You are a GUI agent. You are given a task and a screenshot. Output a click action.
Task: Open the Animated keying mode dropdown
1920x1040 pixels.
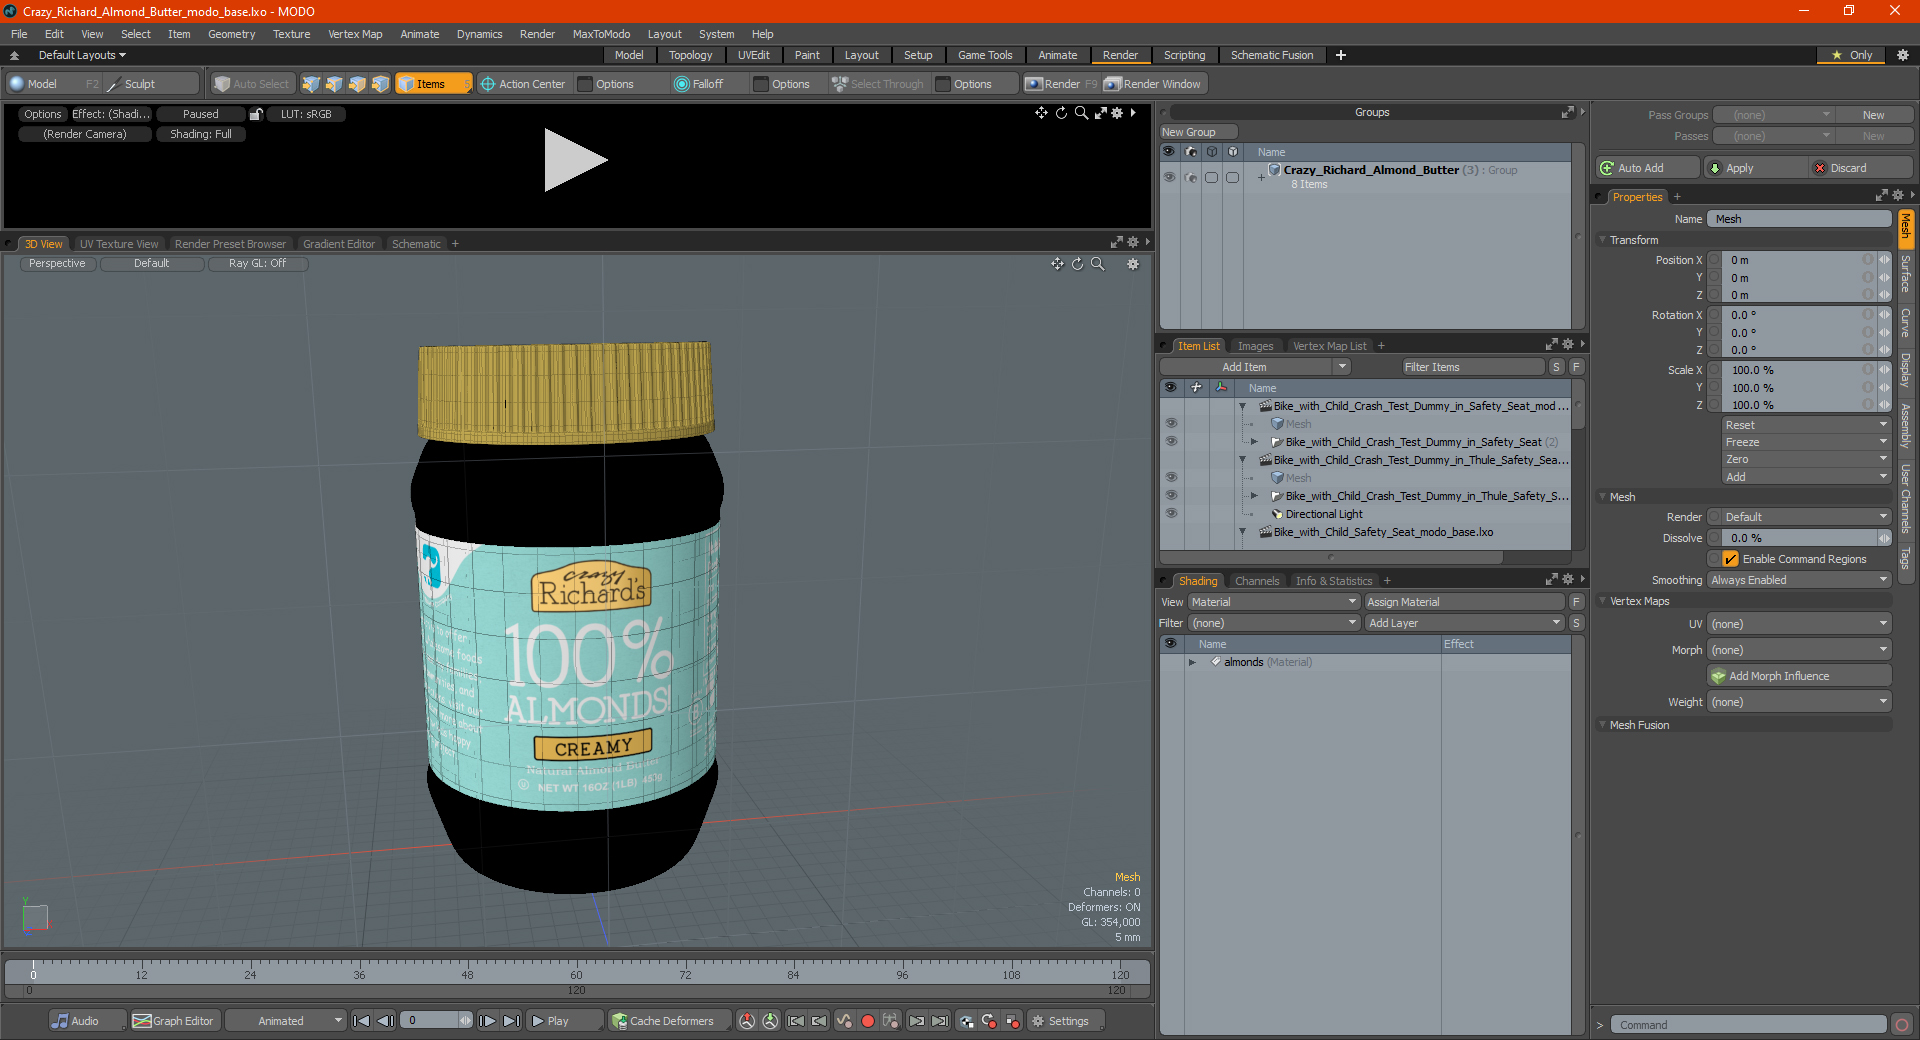(x=285, y=1021)
